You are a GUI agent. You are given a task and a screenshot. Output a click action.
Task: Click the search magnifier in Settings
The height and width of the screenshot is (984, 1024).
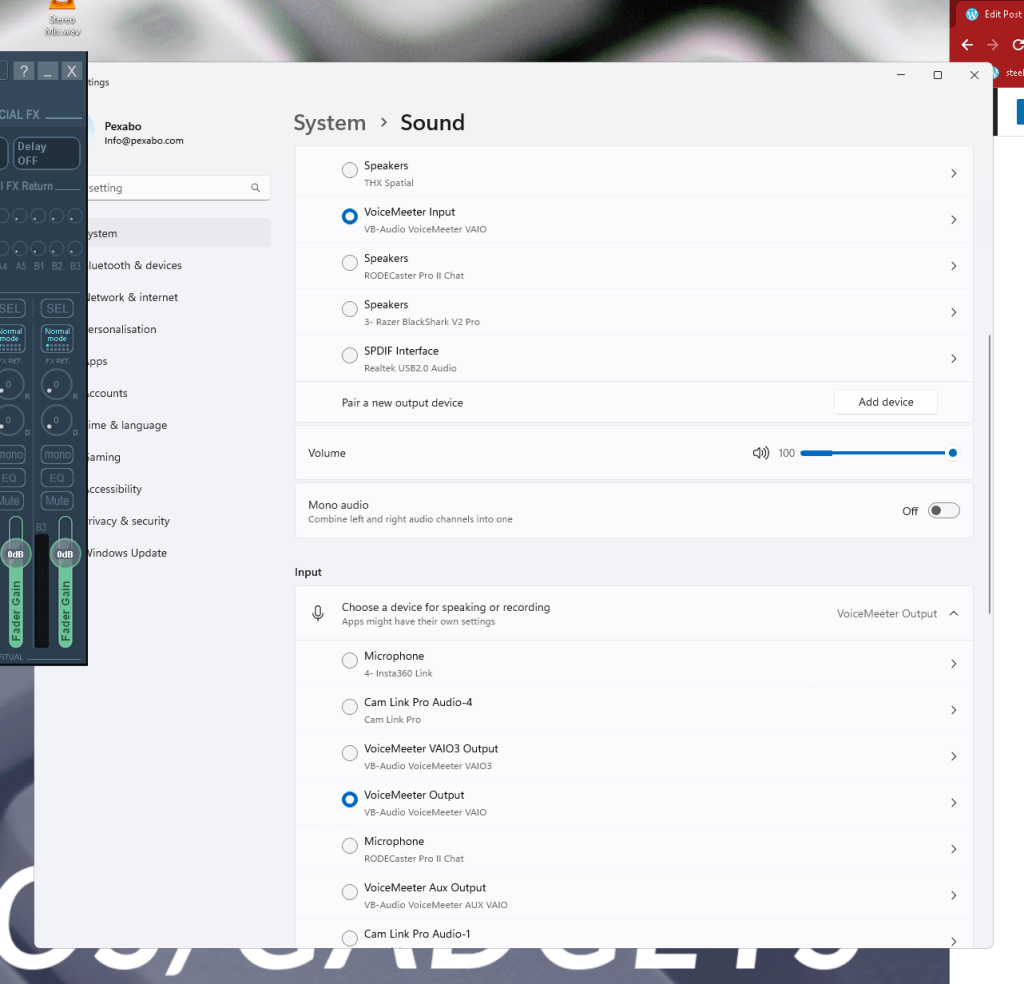(x=255, y=187)
